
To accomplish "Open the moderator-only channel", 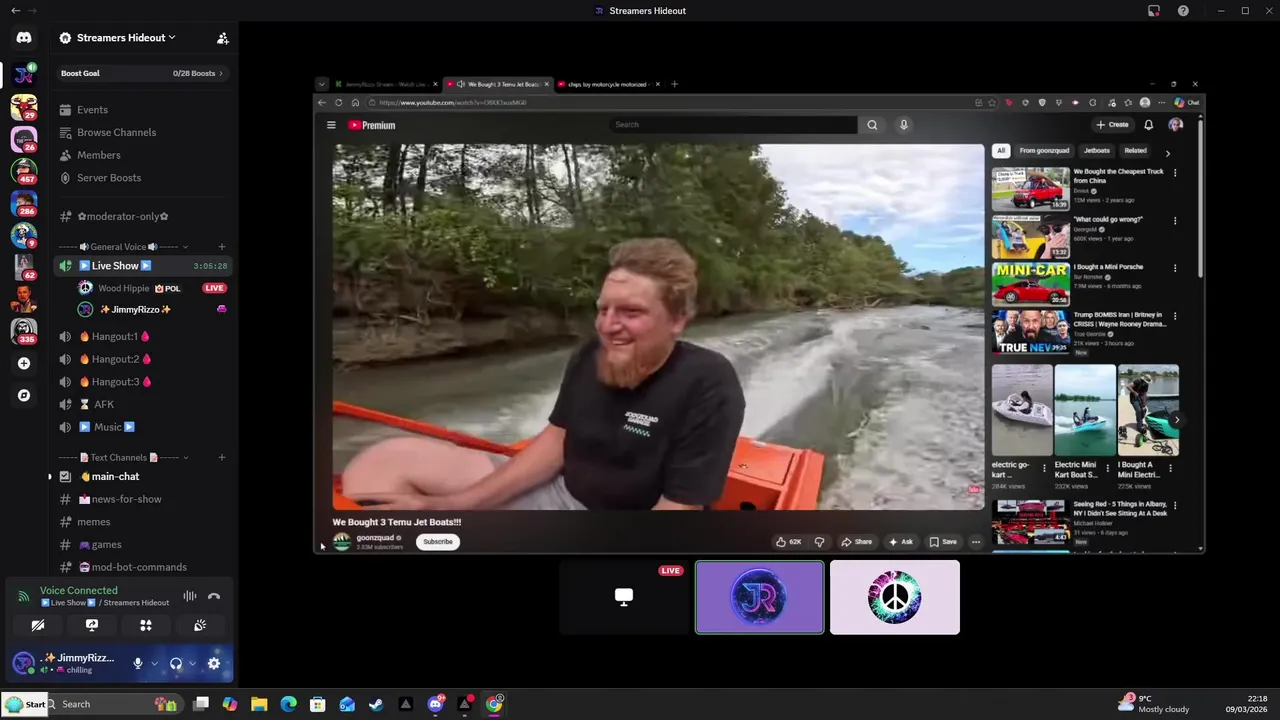I will tap(143, 216).
